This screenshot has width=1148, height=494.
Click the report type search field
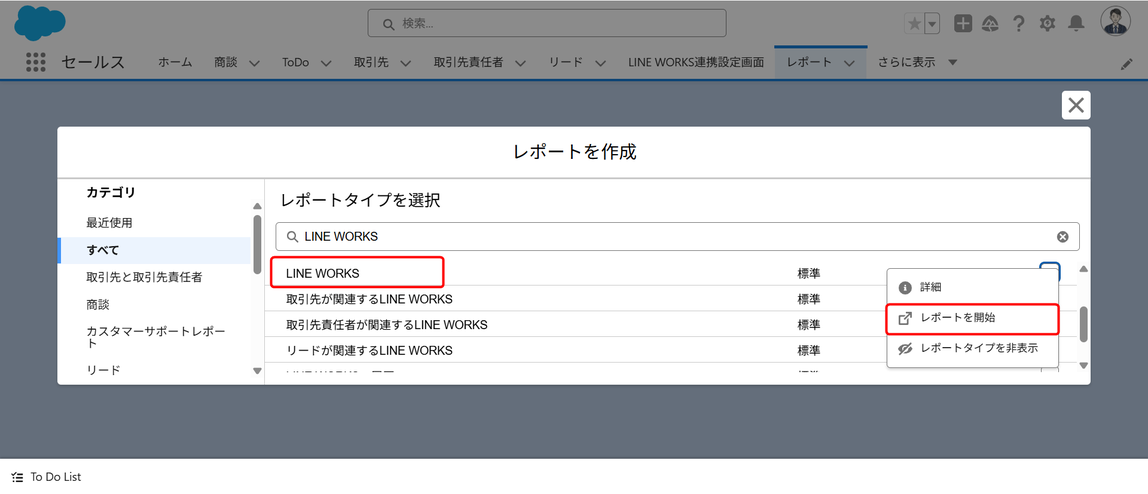(677, 237)
